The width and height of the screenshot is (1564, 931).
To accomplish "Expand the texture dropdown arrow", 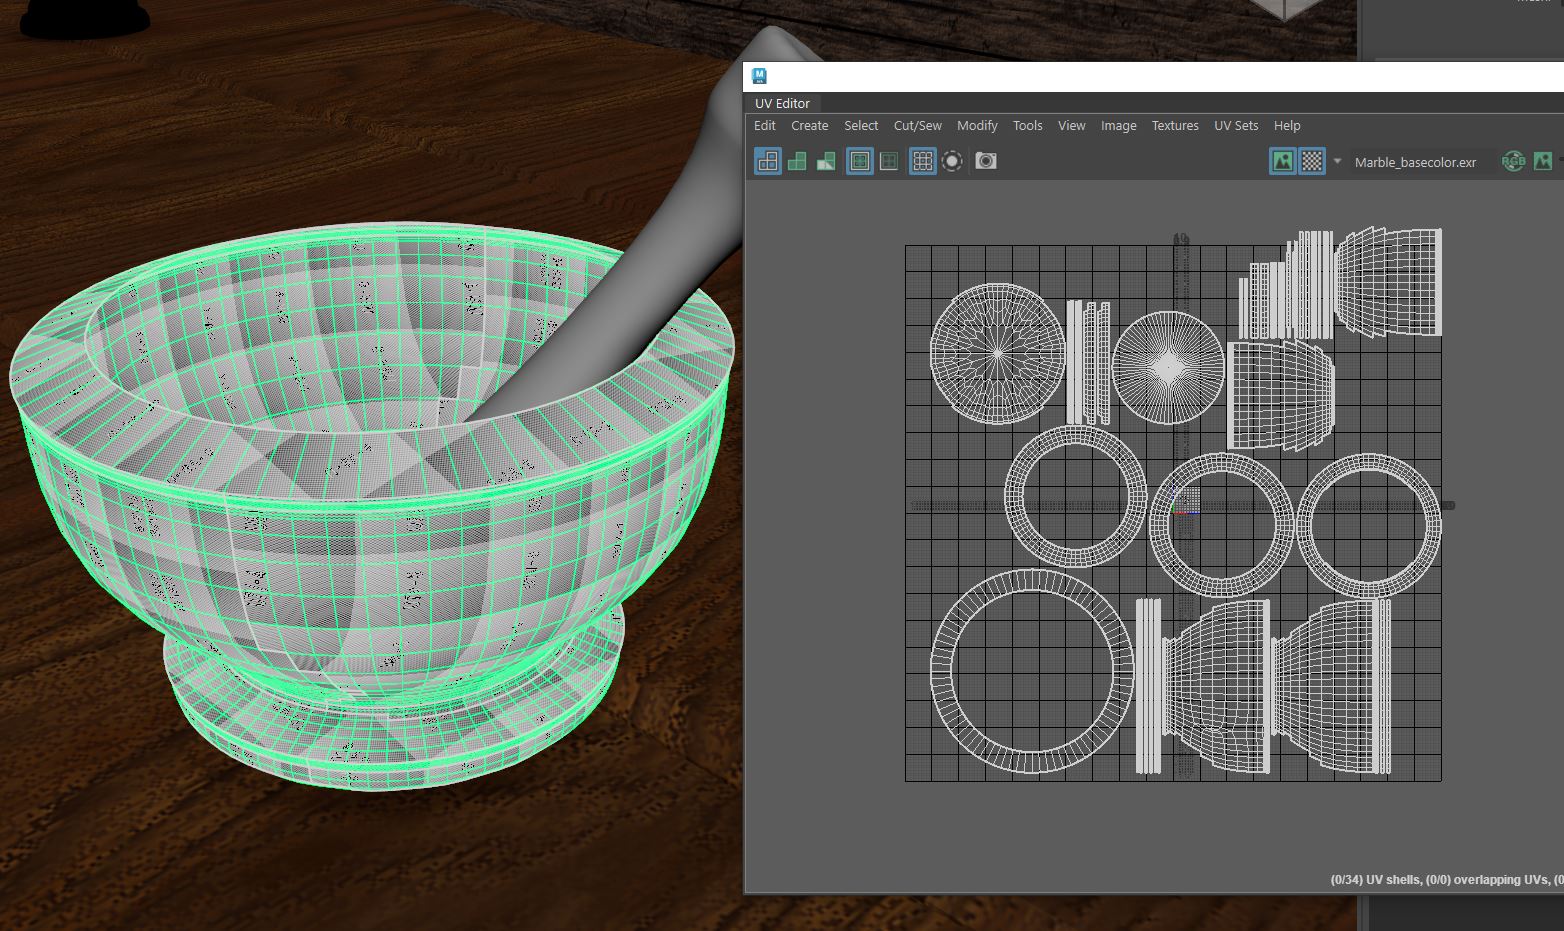I will tap(1337, 161).
